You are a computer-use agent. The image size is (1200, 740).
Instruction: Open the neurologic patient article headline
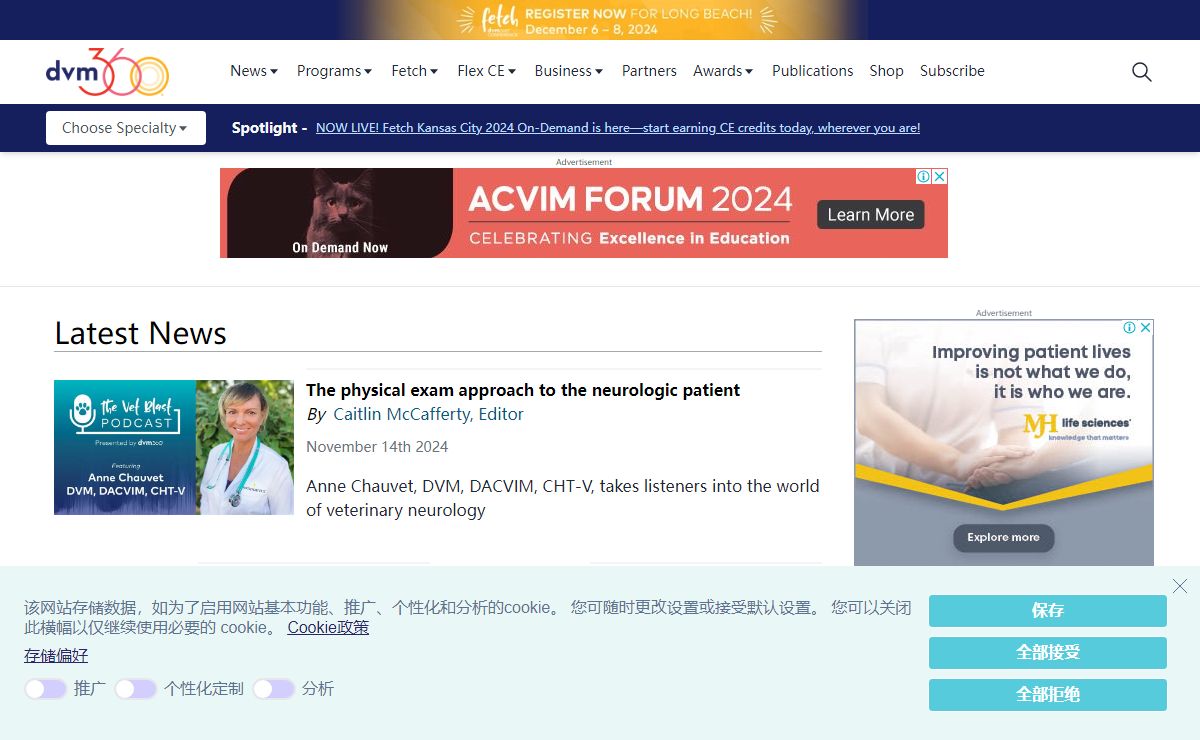(x=523, y=390)
